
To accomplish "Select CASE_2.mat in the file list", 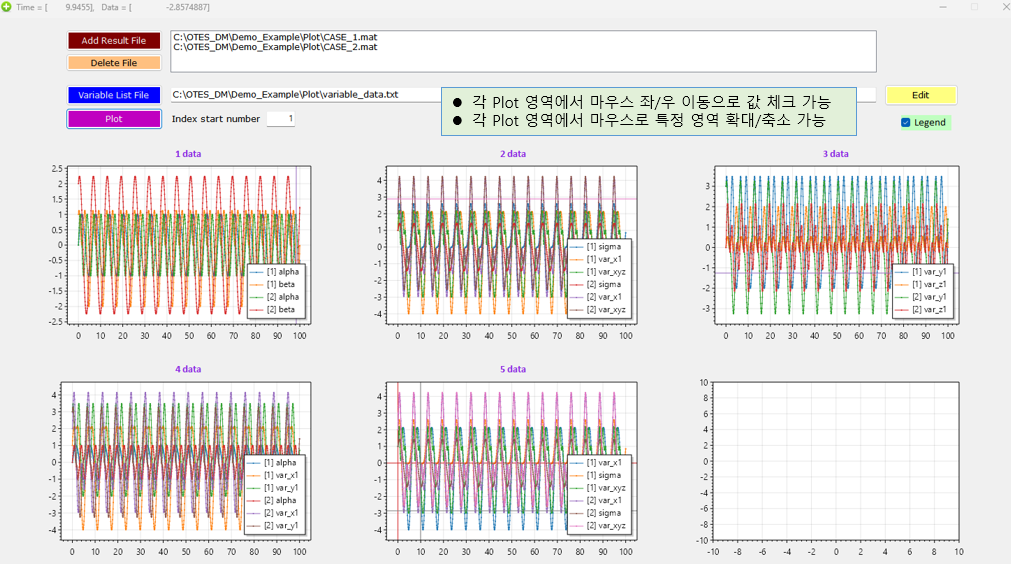I will click(275, 47).
